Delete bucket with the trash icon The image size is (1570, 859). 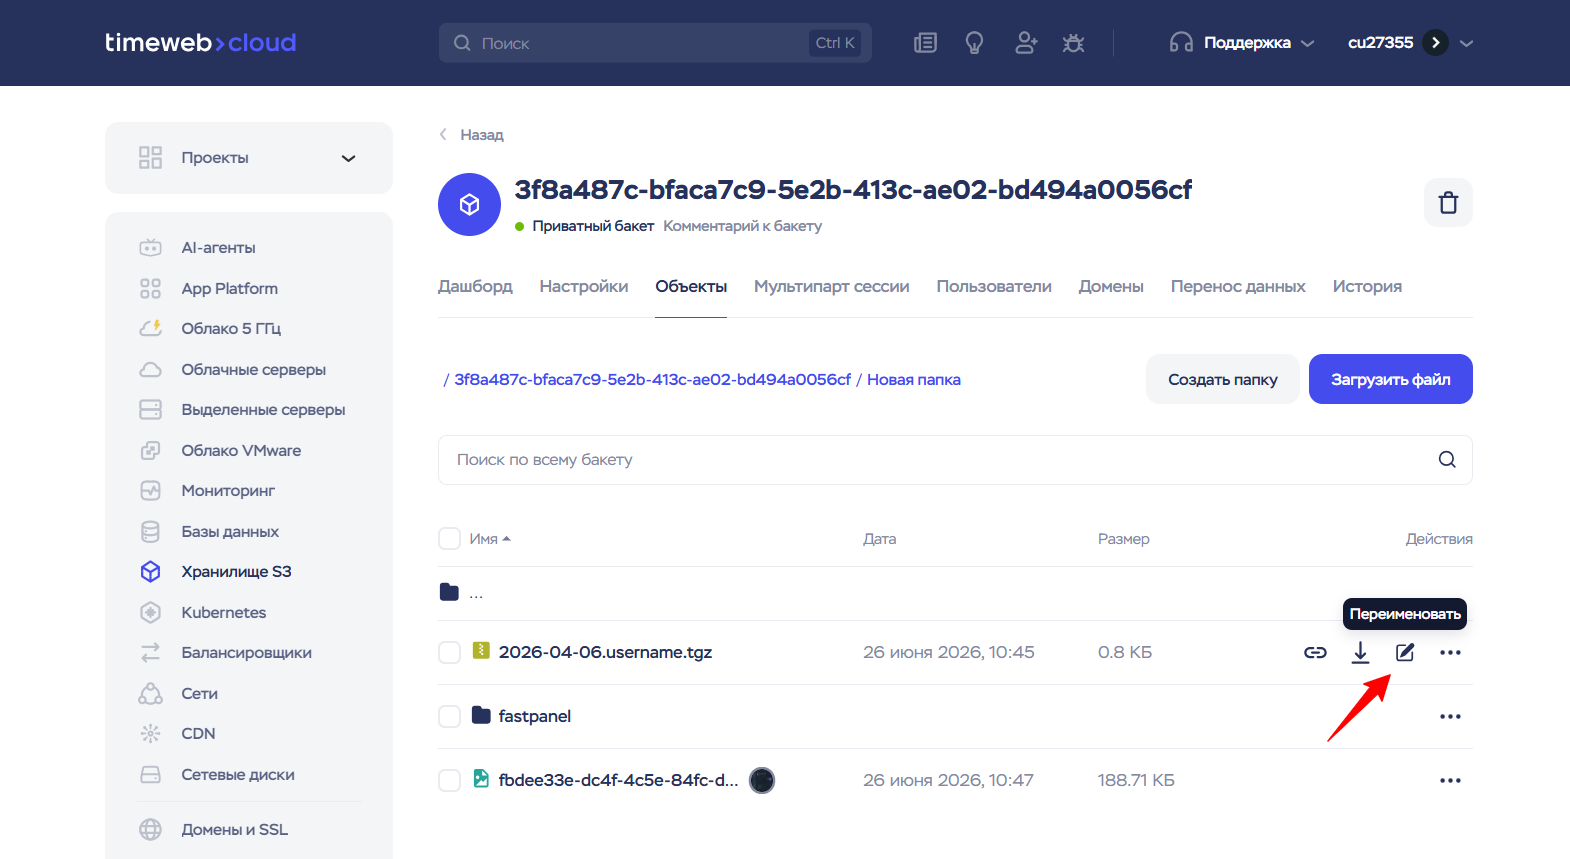1448,203
